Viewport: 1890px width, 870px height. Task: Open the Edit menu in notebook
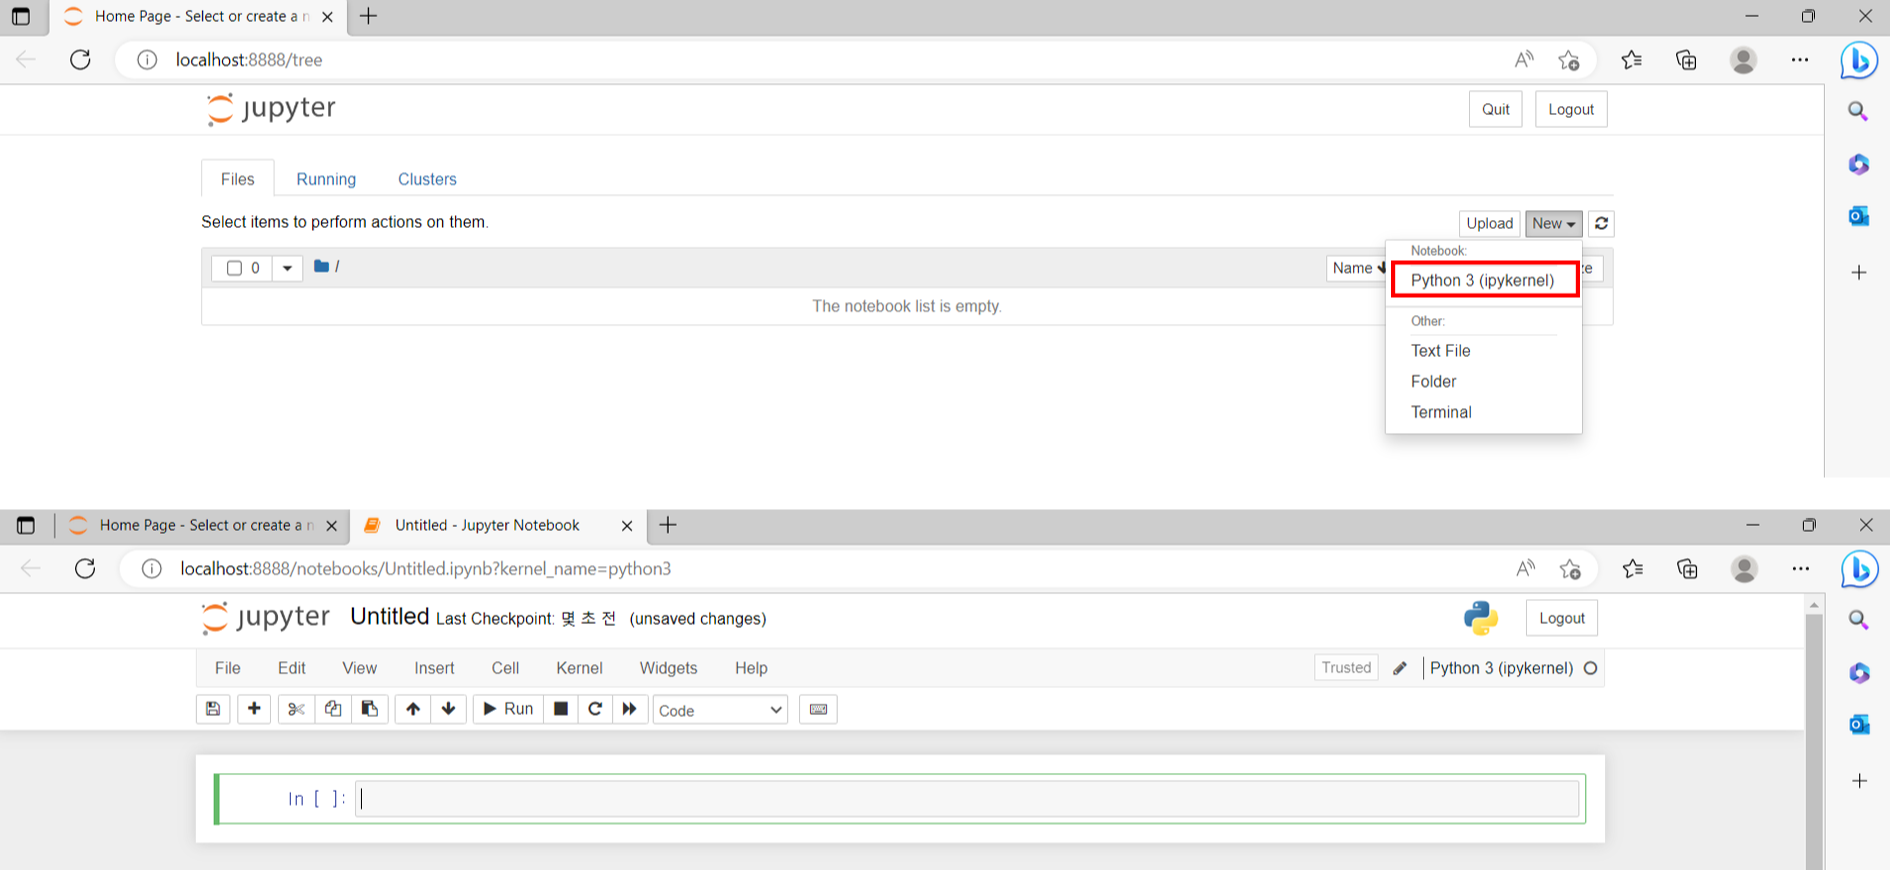pyautogui.click(x=292, y=668)
